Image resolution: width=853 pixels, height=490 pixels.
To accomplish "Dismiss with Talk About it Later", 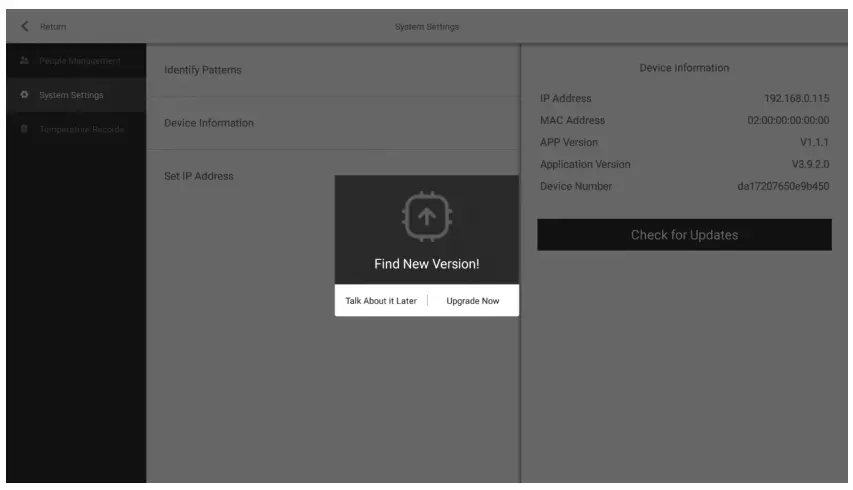I will pyautogui.click(x=381, y=300).
